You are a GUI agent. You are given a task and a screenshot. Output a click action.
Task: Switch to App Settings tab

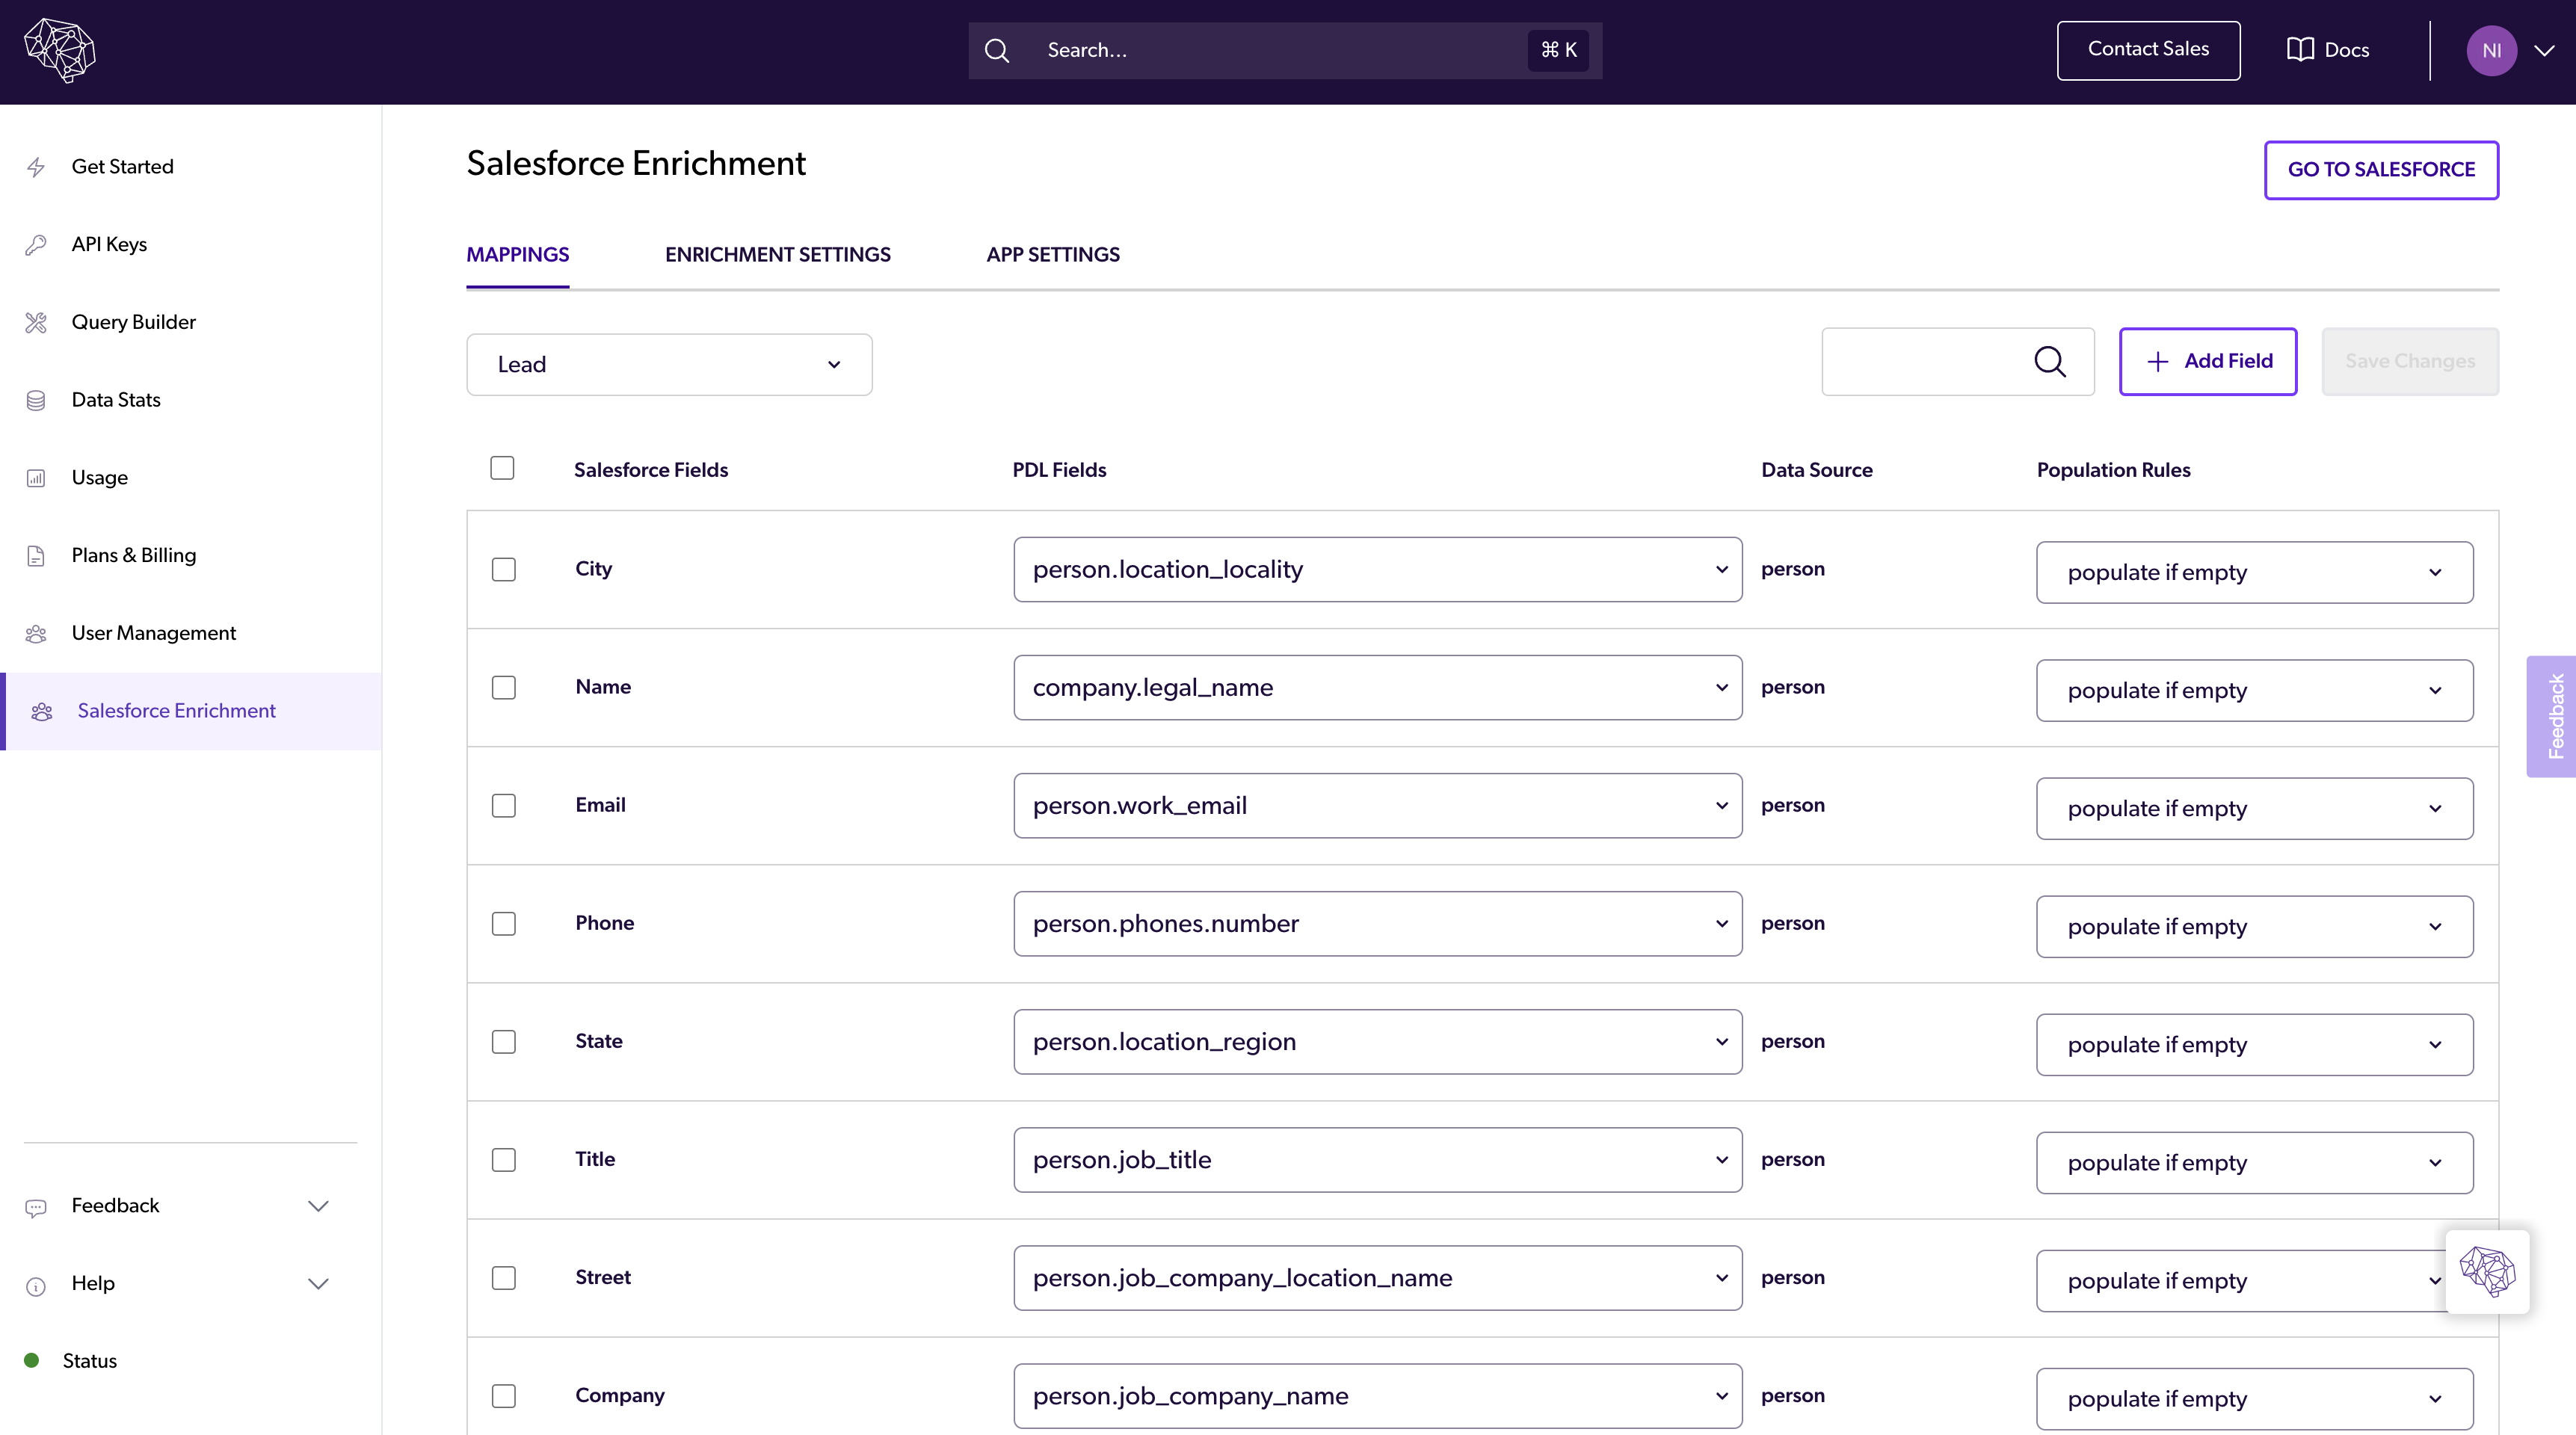click(1052, 255)
